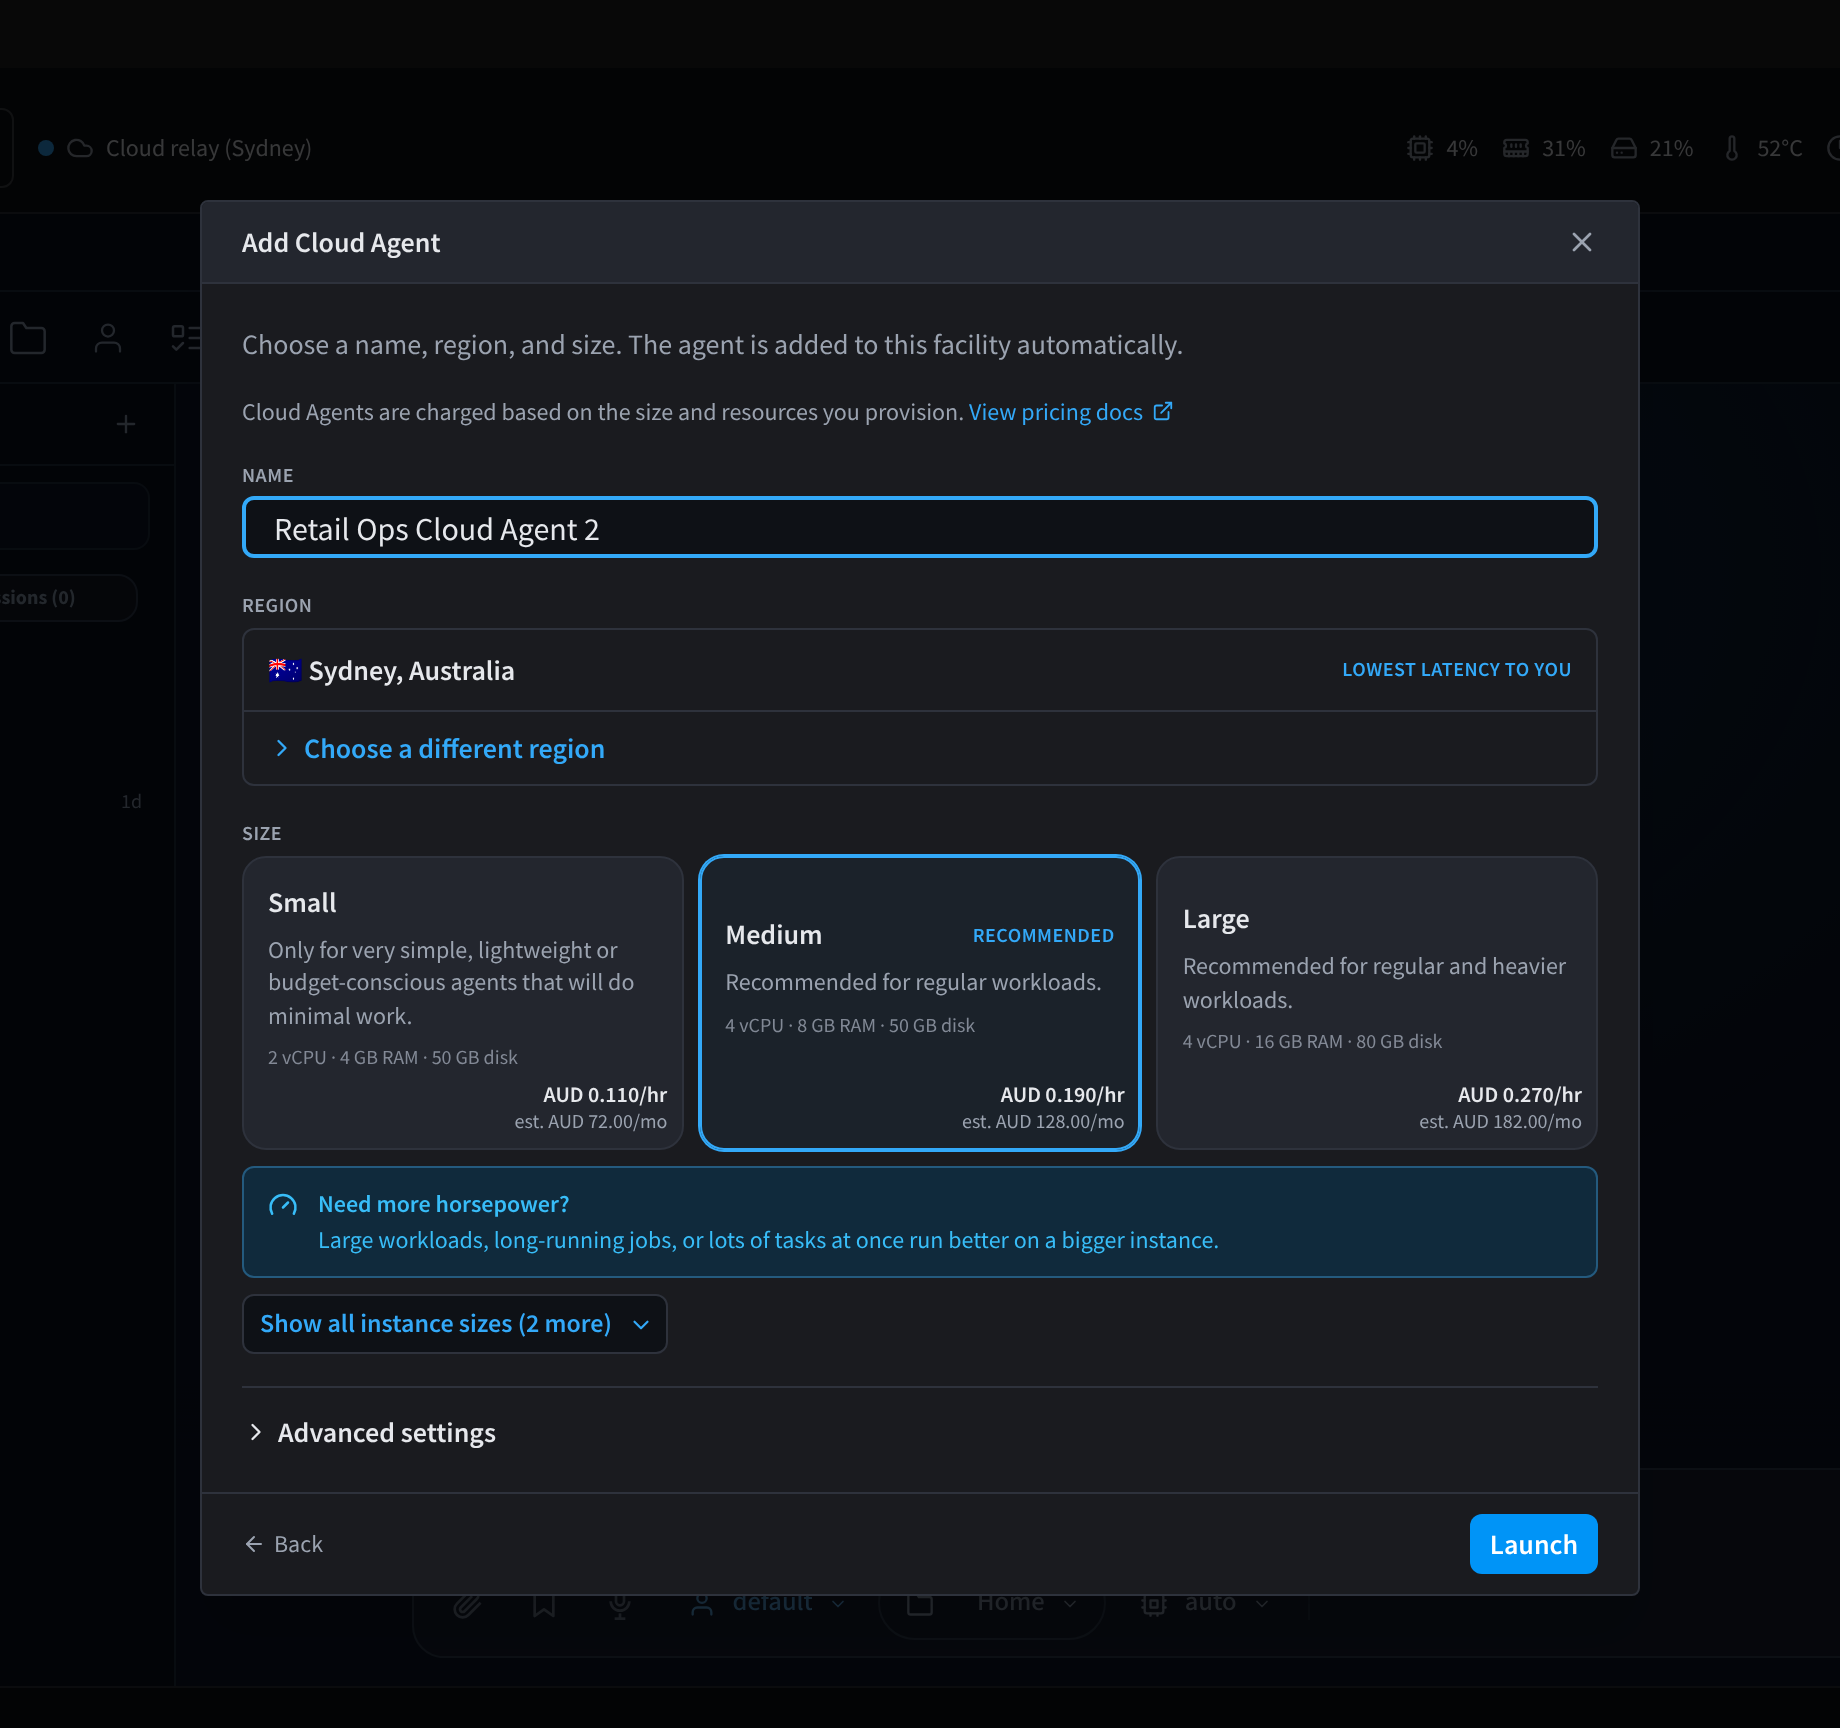Click the sessions (0) pill in background sidebar
This screenshot has height=1728, width=1840.
pos(68,597)
